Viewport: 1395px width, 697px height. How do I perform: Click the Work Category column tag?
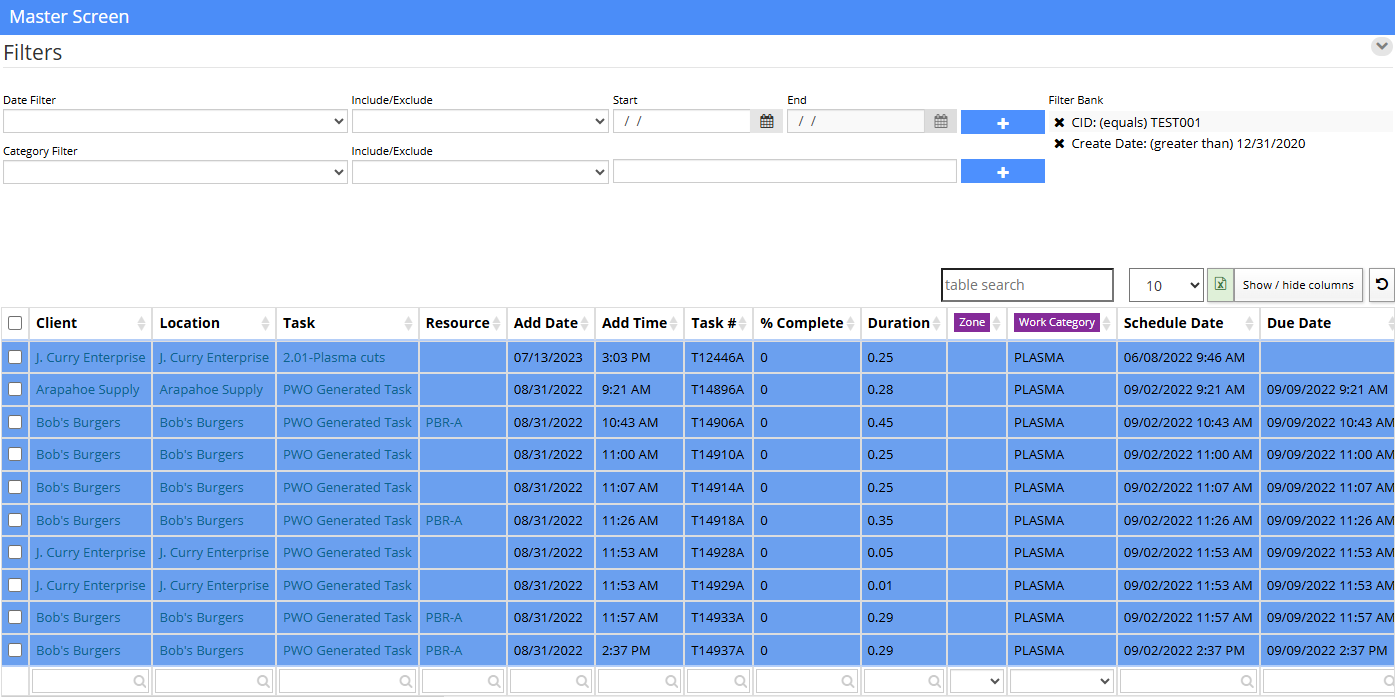(1056, 323)
